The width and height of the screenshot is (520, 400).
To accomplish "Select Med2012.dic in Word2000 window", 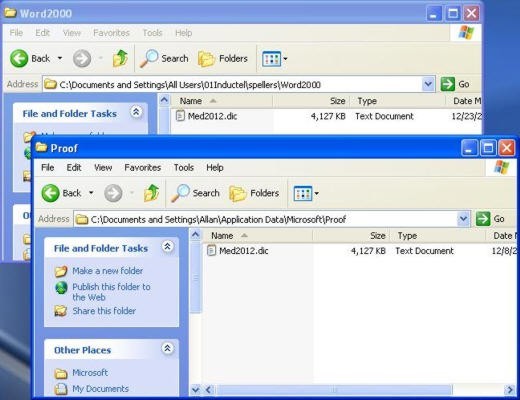I will (212, 116).
